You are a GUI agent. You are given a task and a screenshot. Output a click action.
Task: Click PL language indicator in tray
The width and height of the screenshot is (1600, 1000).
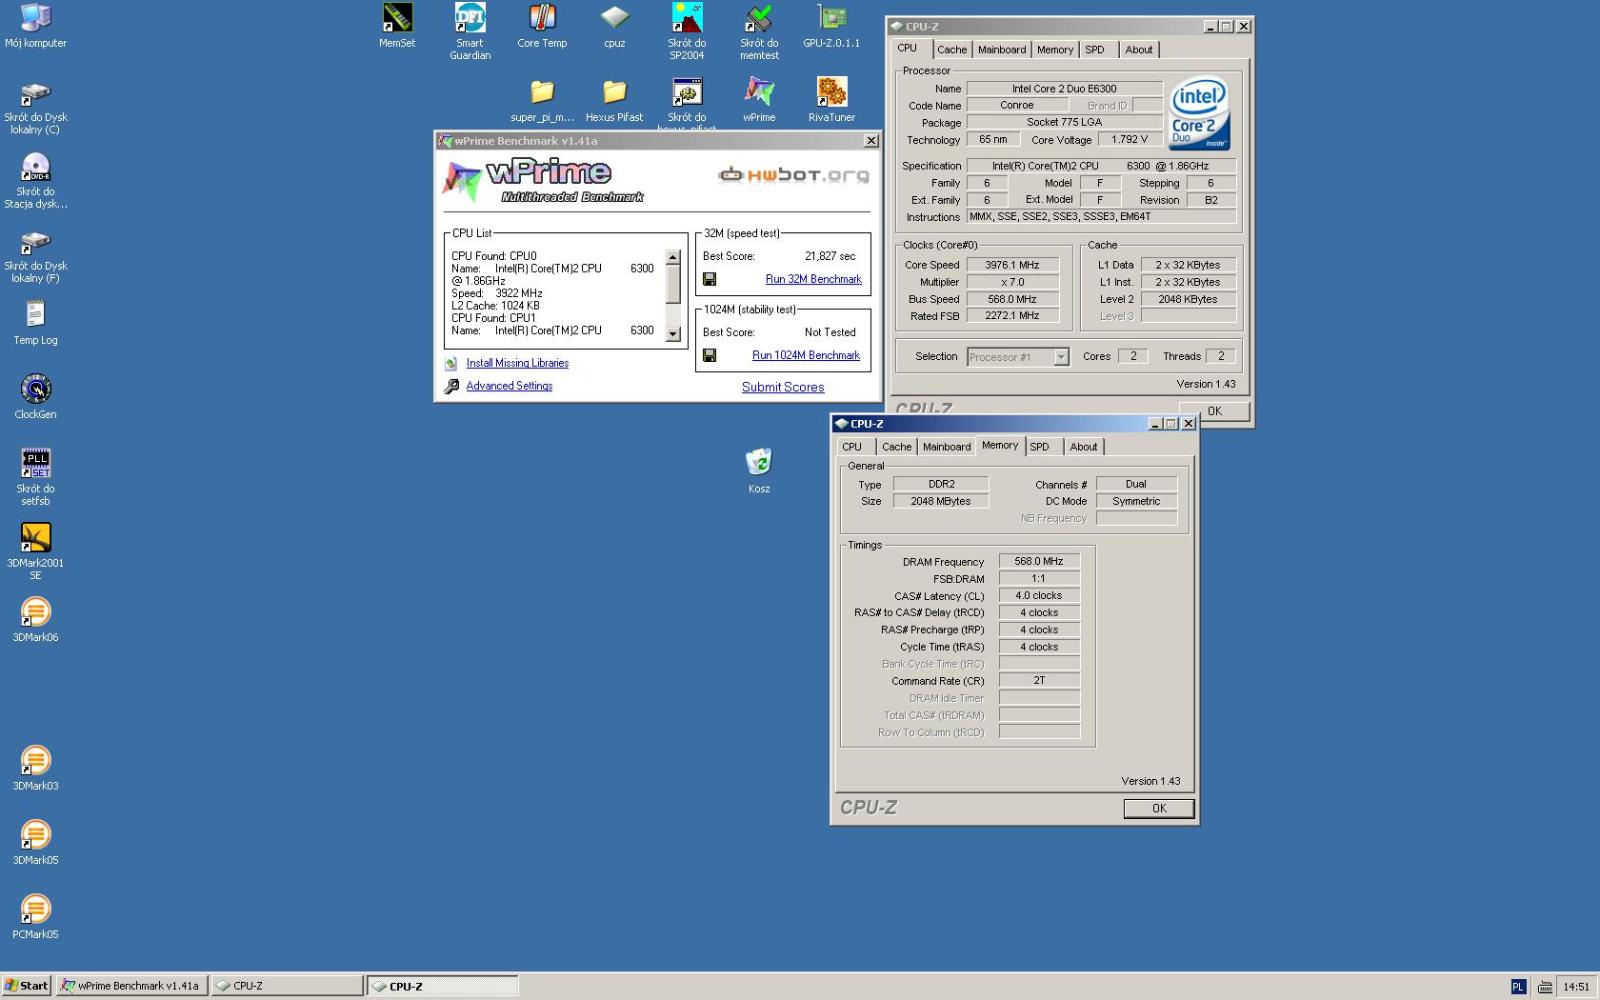coord(1518,987)
